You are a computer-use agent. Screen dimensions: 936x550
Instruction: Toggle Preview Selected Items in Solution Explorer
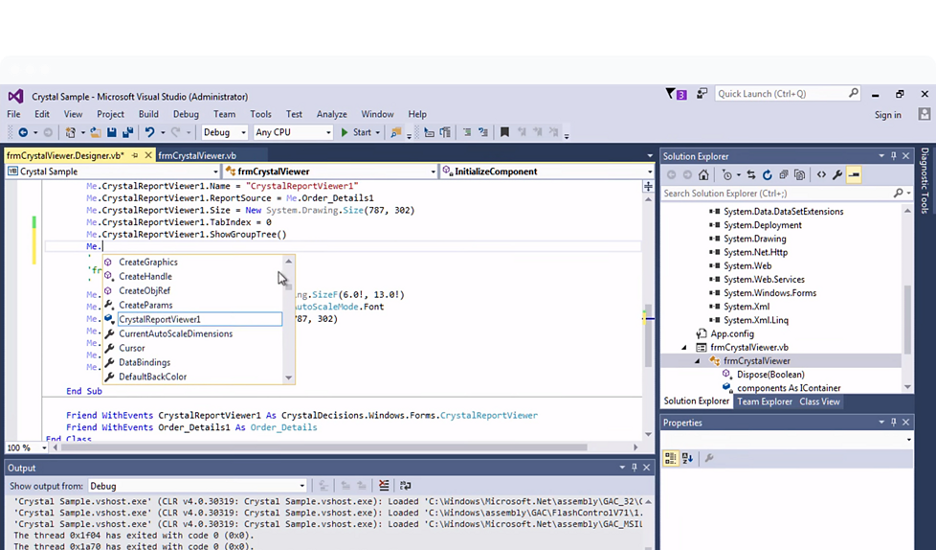click(x=853, y=175)
